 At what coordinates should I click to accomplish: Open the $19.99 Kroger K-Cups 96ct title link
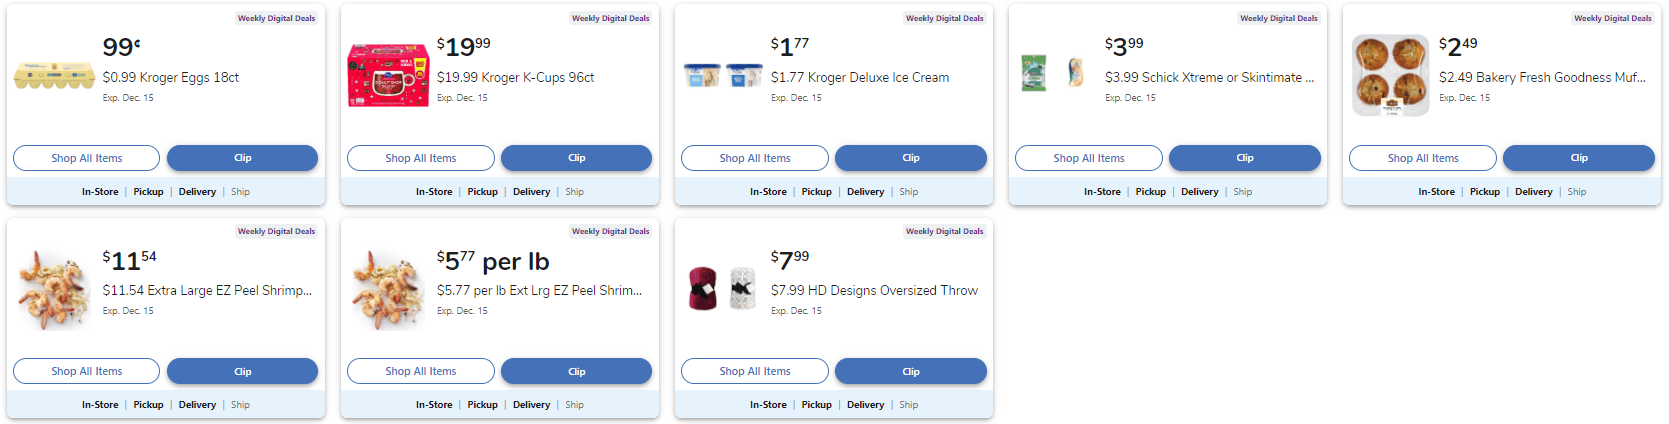[515, 77]
